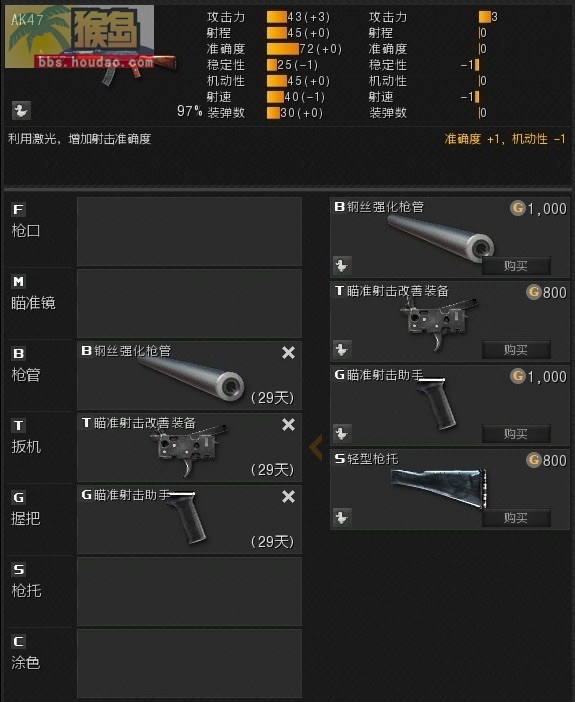
Task: Buy the 瞄准射击助手 grip
Action: [x=516, y=434]
